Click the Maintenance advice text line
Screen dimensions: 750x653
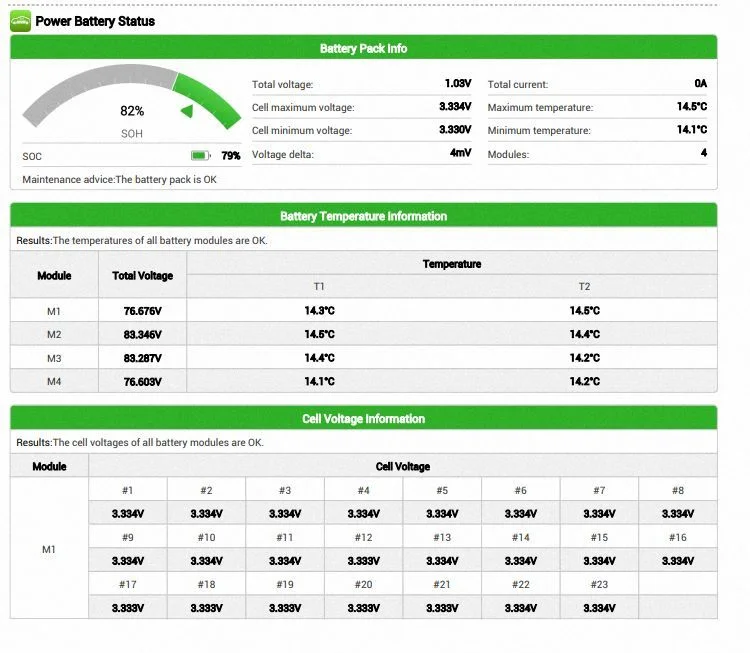pyautogui.click(x=119, y=179)
